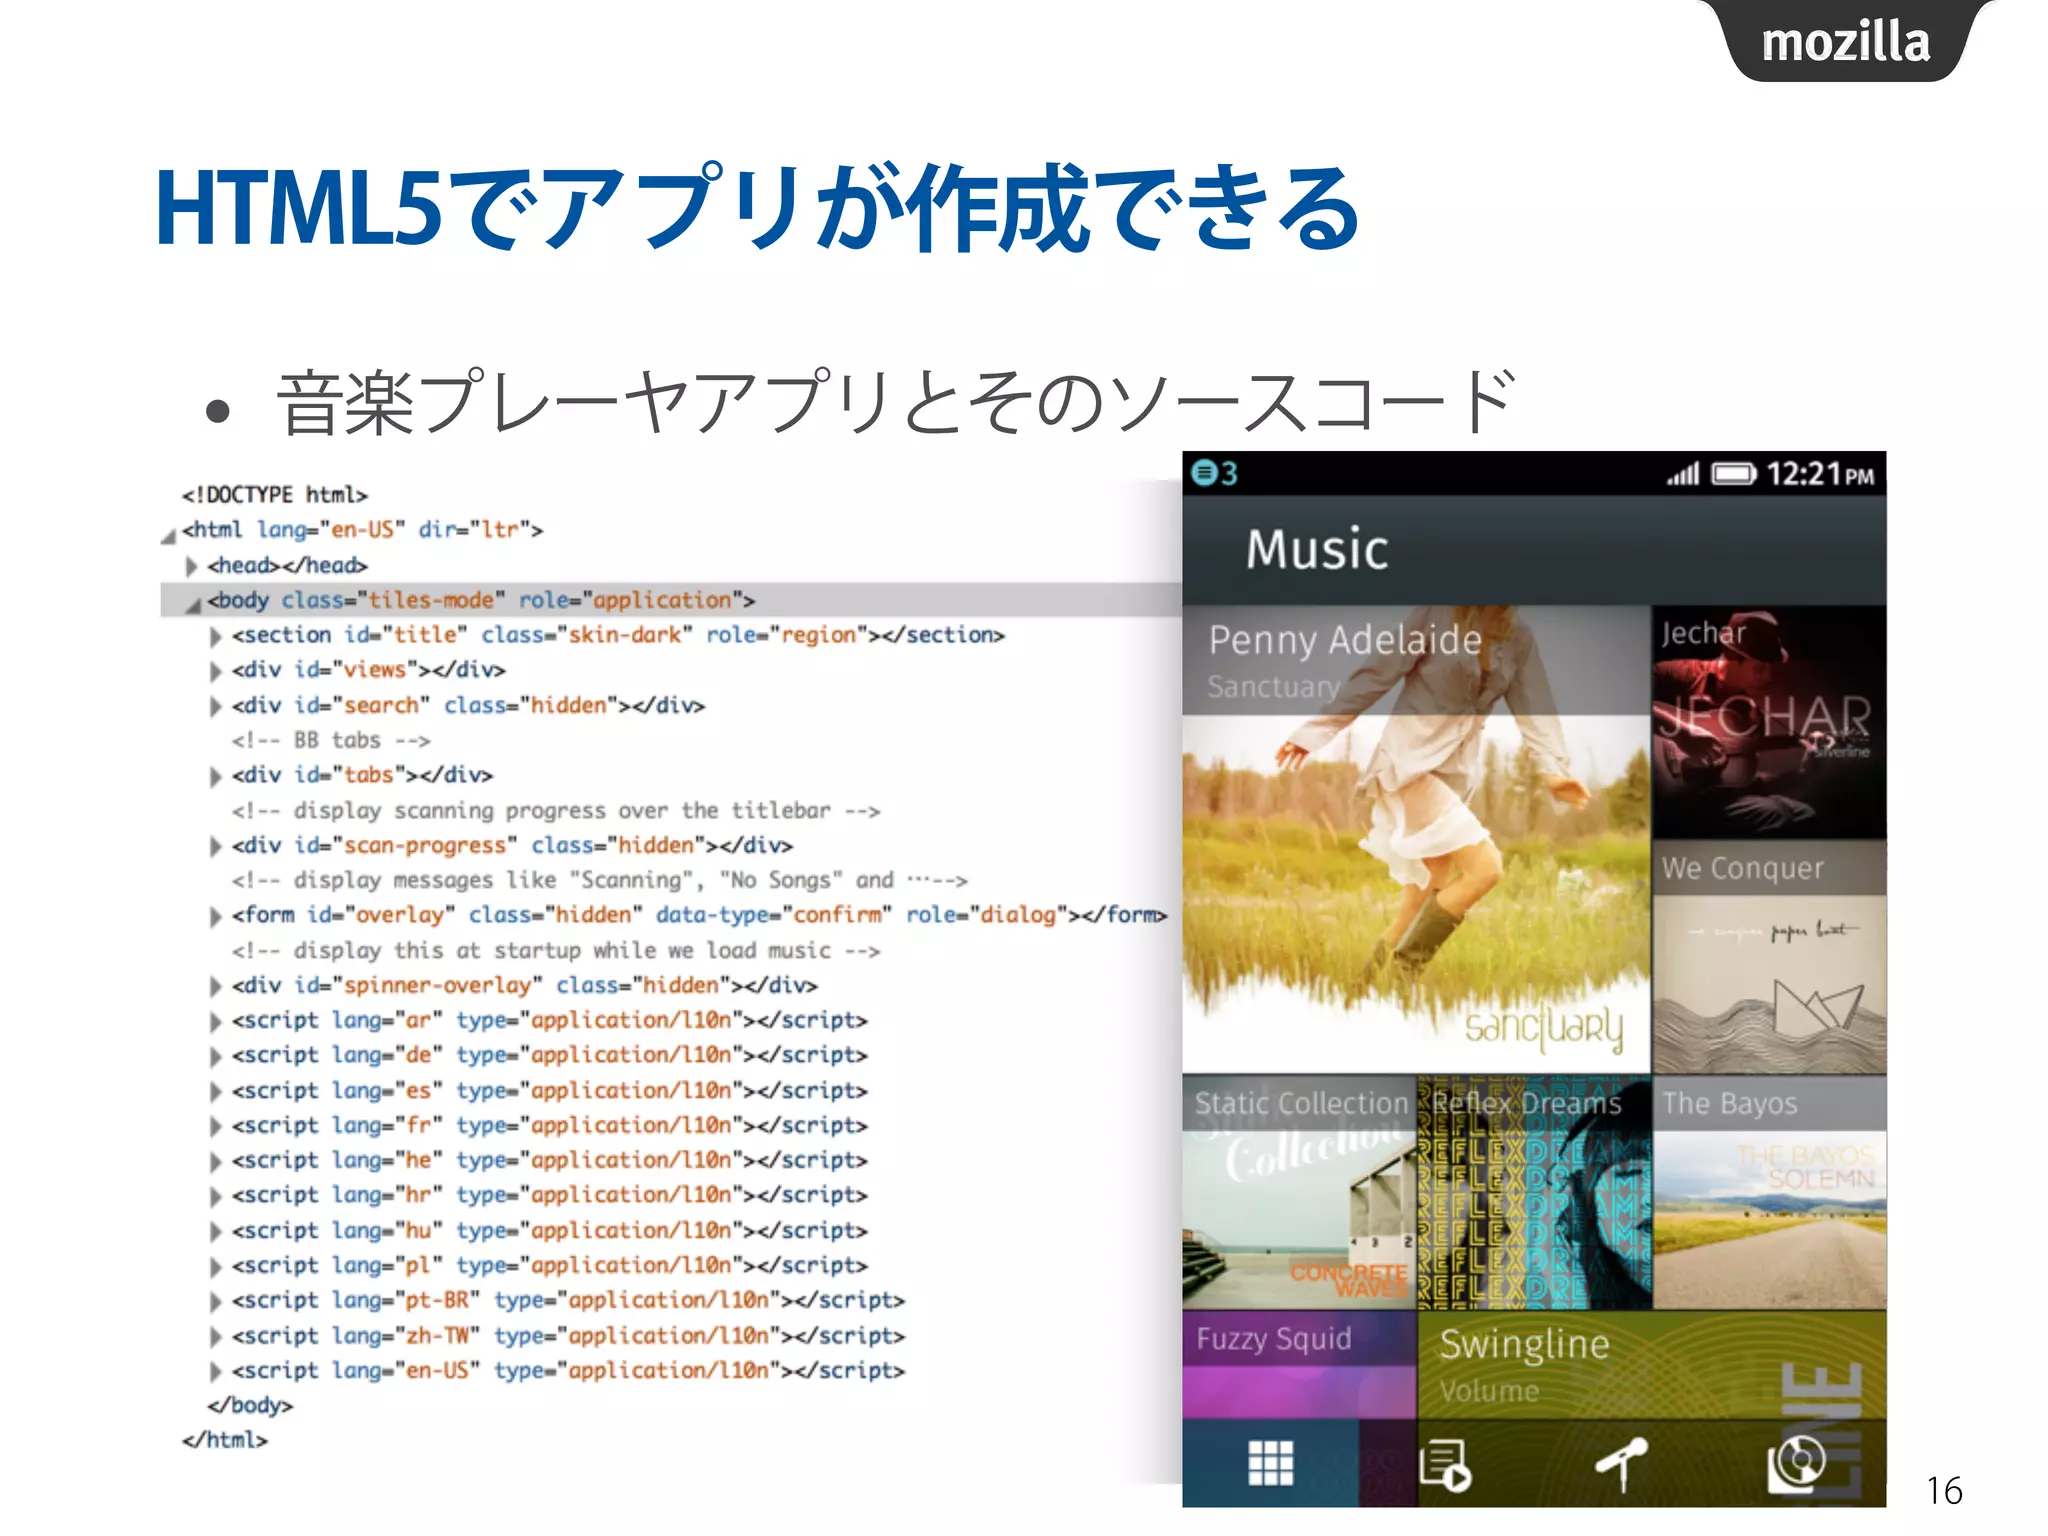The width and height of the screenshot is (2048, 1536).
Task: Open the Penny Adelaide Sanctuary album tile
Action: click(1416, 839)
